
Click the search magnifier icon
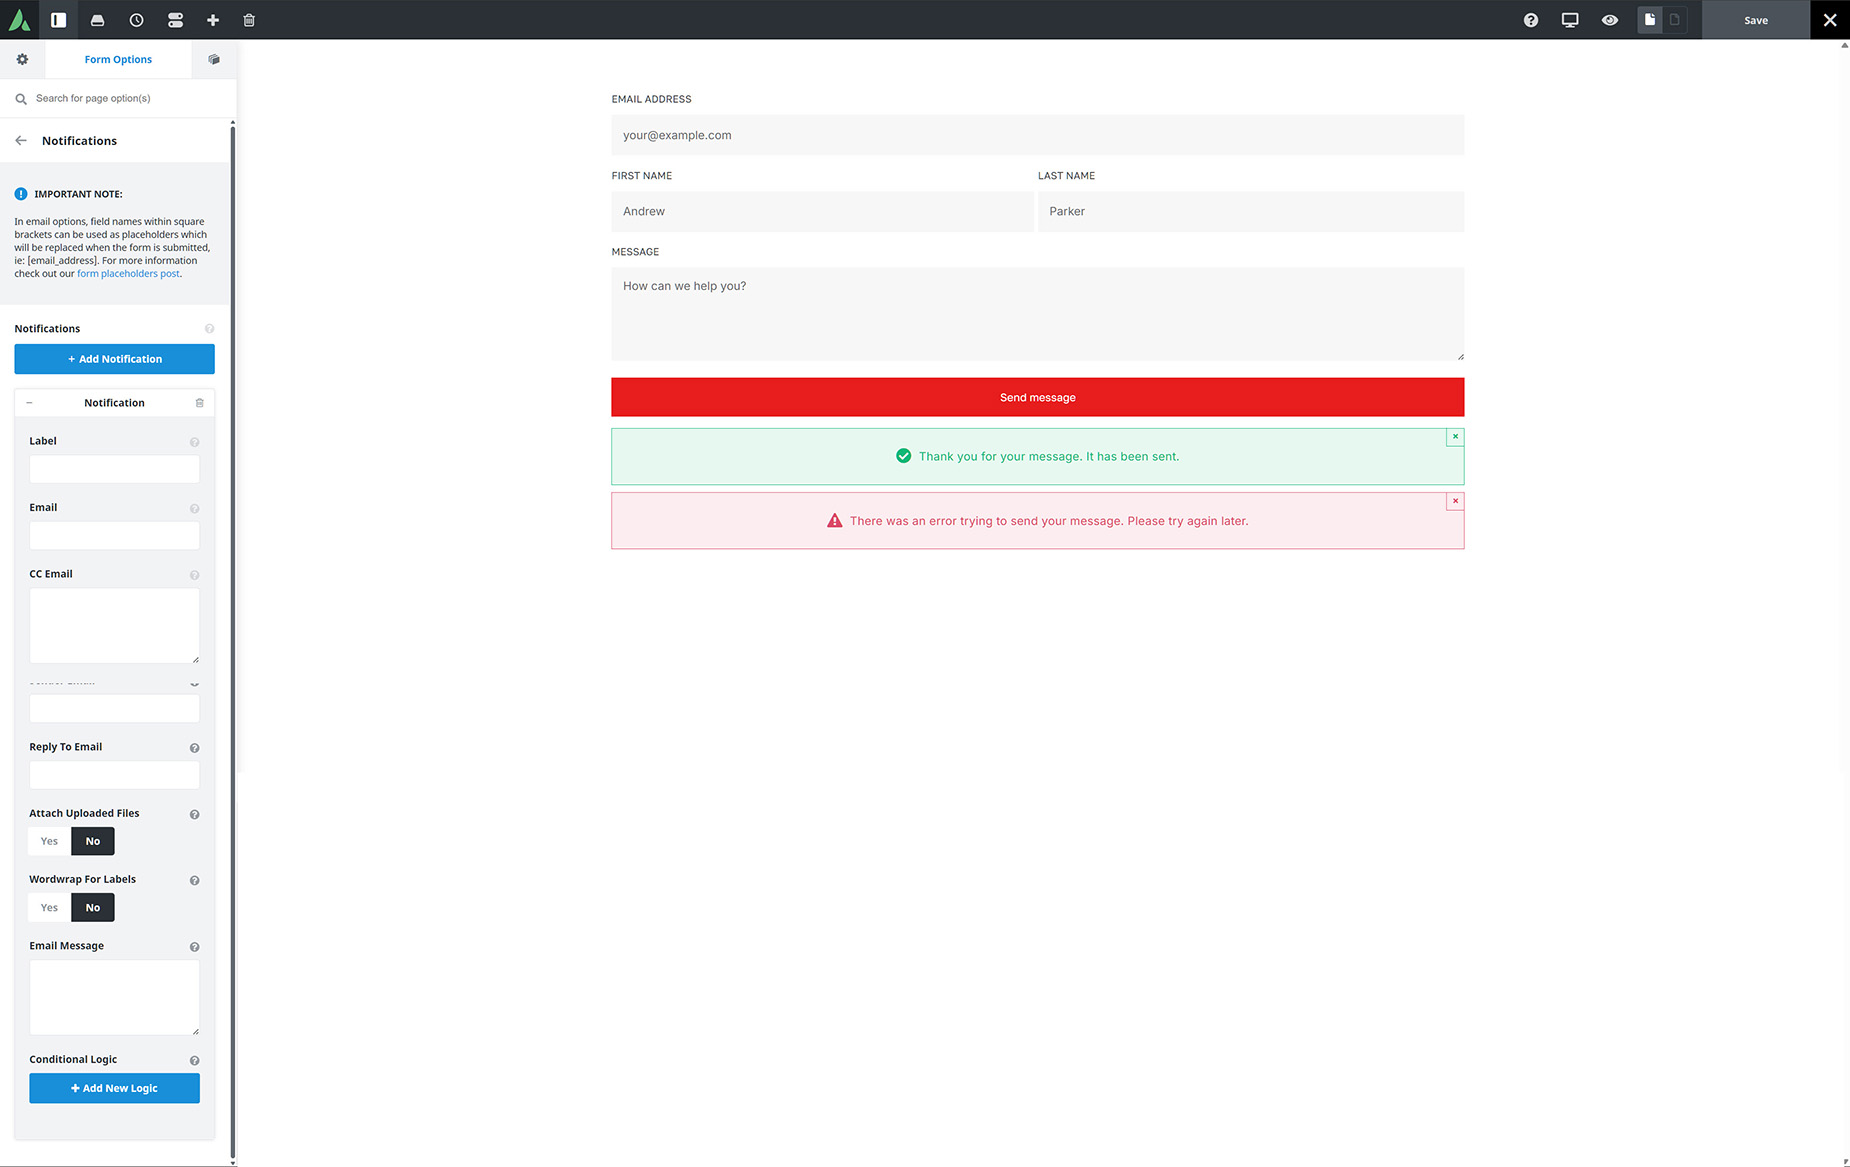pyautogui.click(x=21, y=99)
